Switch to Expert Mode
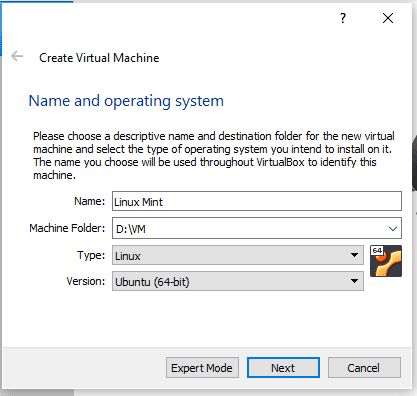417x396 pixels. pyautogui.click(x=202, y=368)
